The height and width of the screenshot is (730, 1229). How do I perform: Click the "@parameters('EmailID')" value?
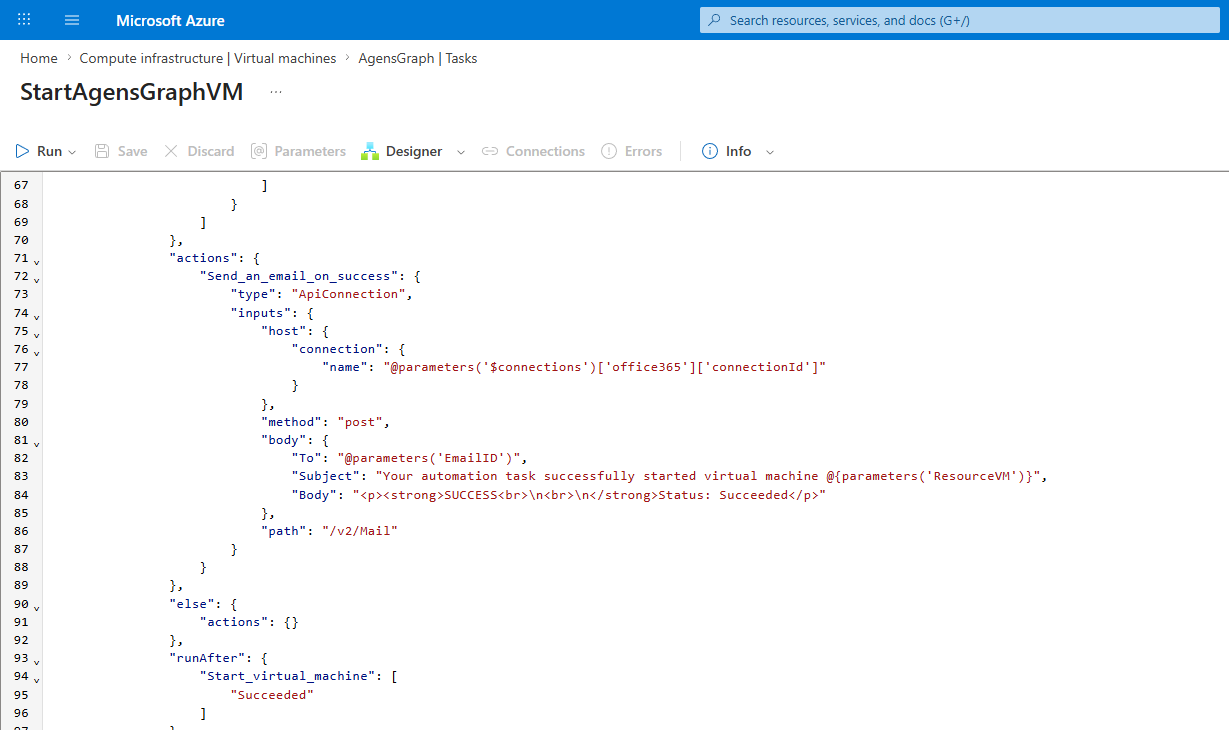431,458
